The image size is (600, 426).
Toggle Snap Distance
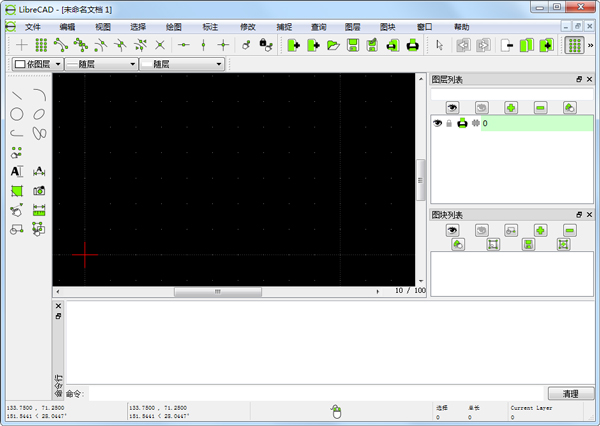(x=140, y=45)
